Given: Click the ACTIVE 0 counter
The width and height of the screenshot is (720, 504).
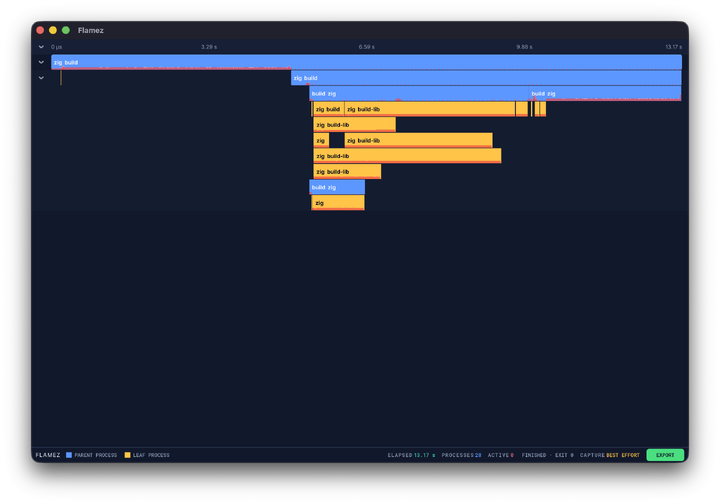Looking at the screenshot, I should click(501, 455).
